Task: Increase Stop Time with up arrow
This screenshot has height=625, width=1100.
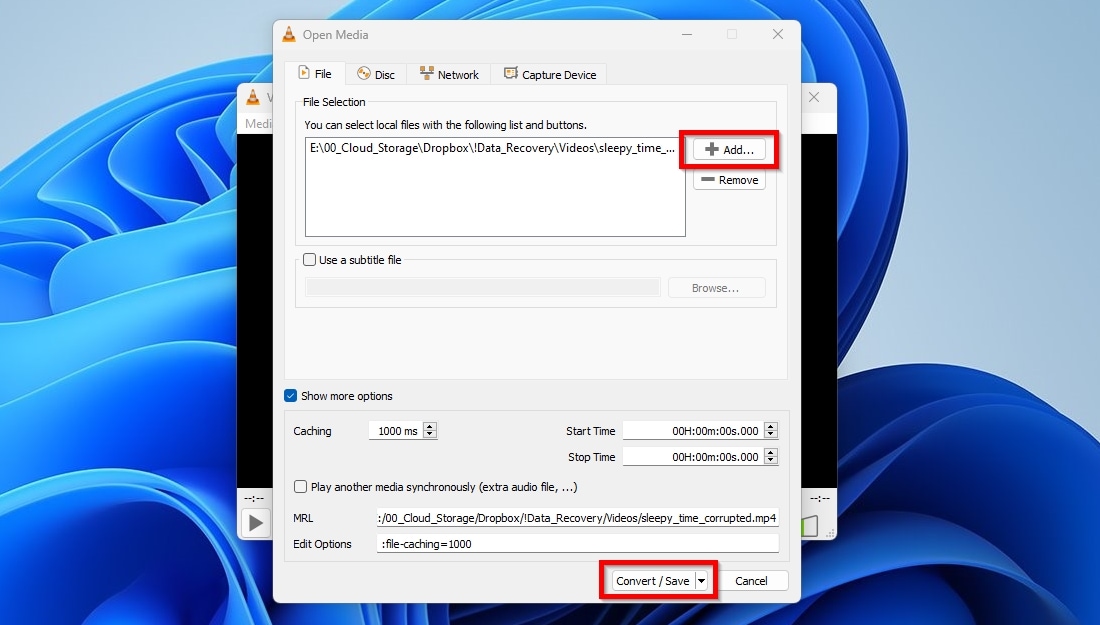Action: click(771, 452)
